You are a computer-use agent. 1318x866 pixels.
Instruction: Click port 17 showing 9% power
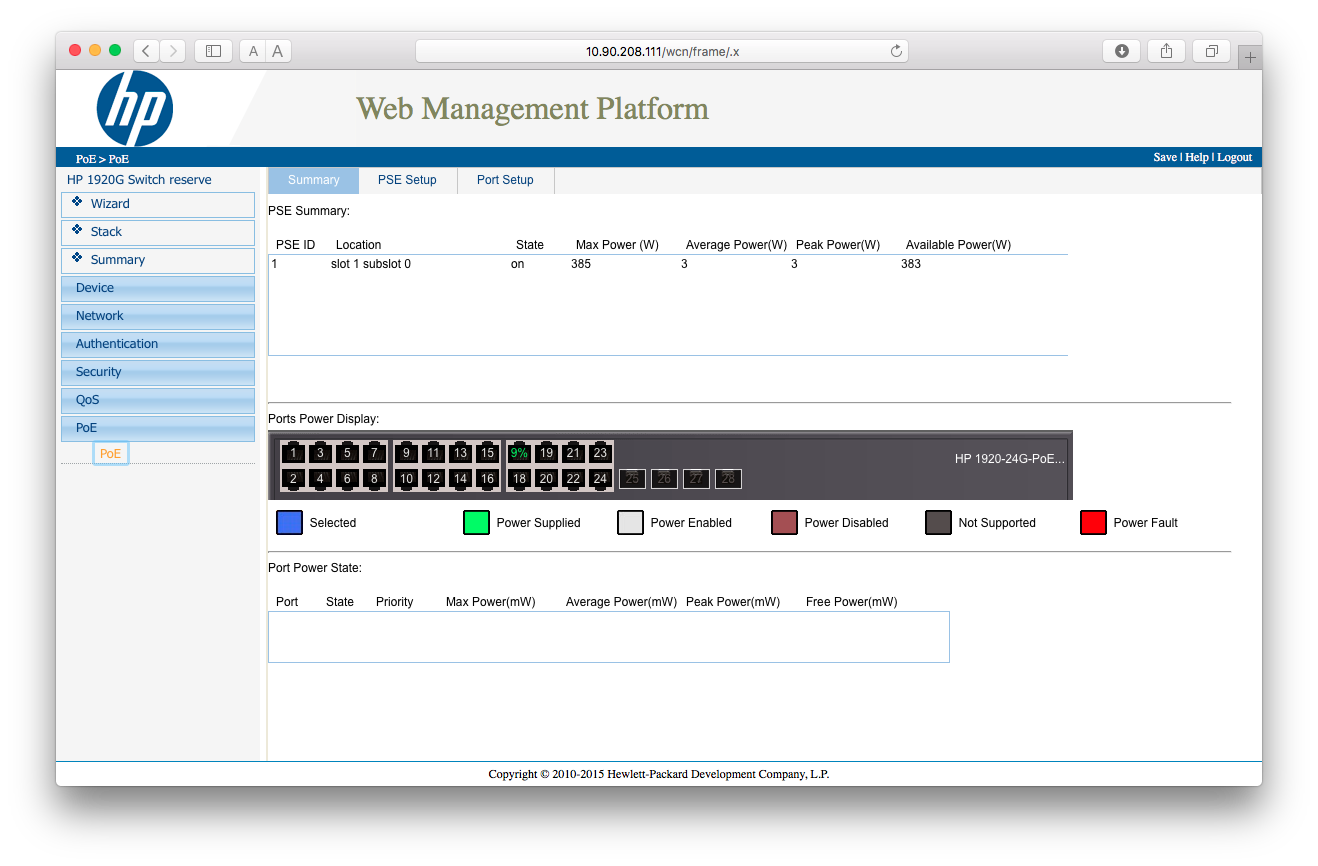click(x=519, y=453)
